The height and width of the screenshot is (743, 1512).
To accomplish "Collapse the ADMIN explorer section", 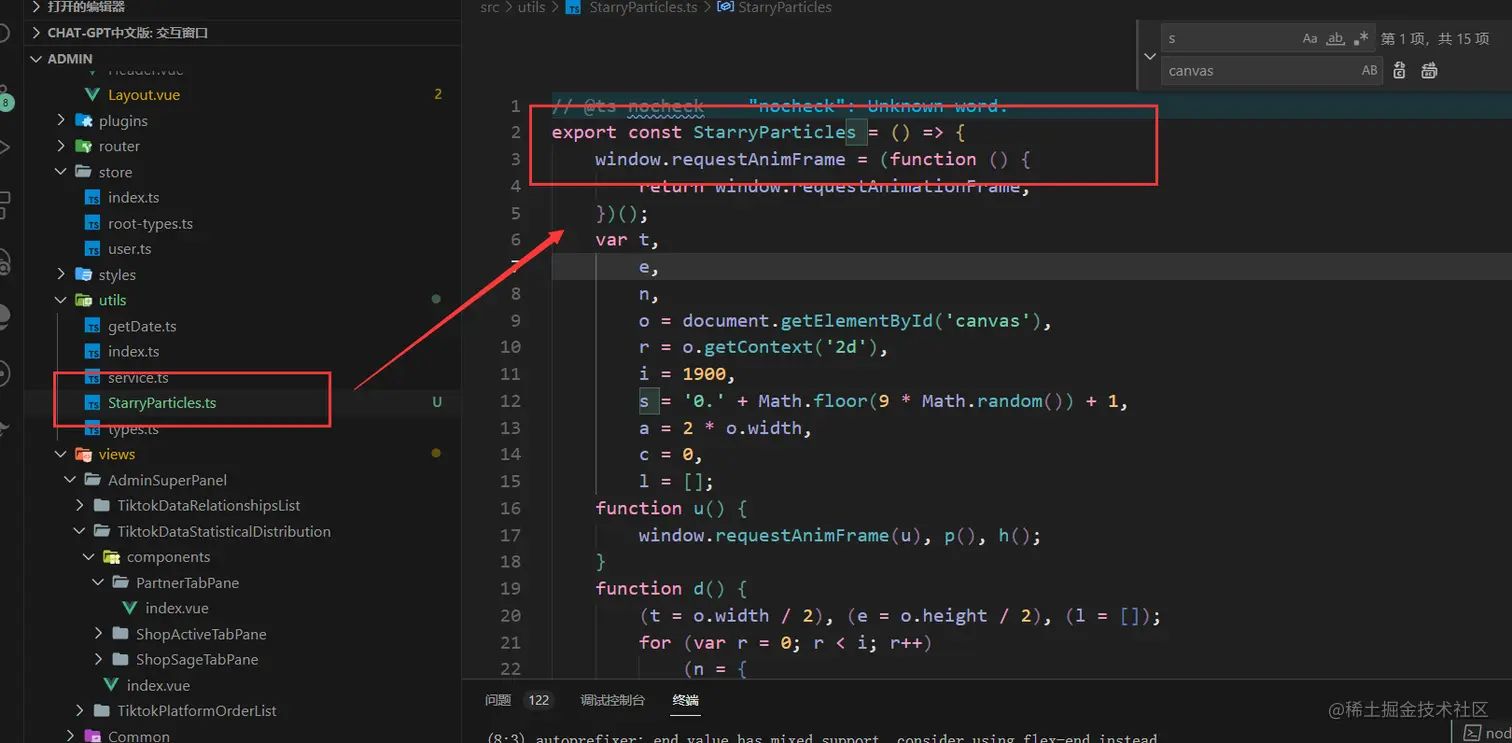I will tap(37, 59).
